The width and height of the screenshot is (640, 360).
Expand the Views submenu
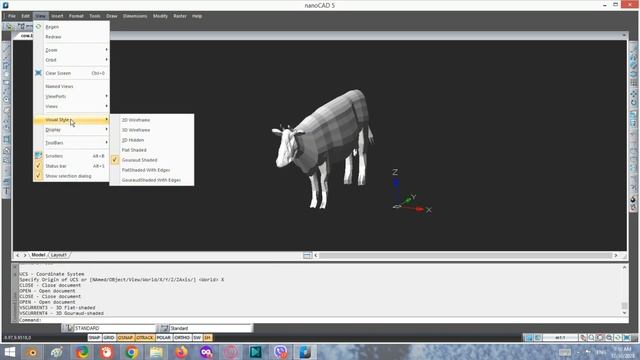click(x=71, y=107)
